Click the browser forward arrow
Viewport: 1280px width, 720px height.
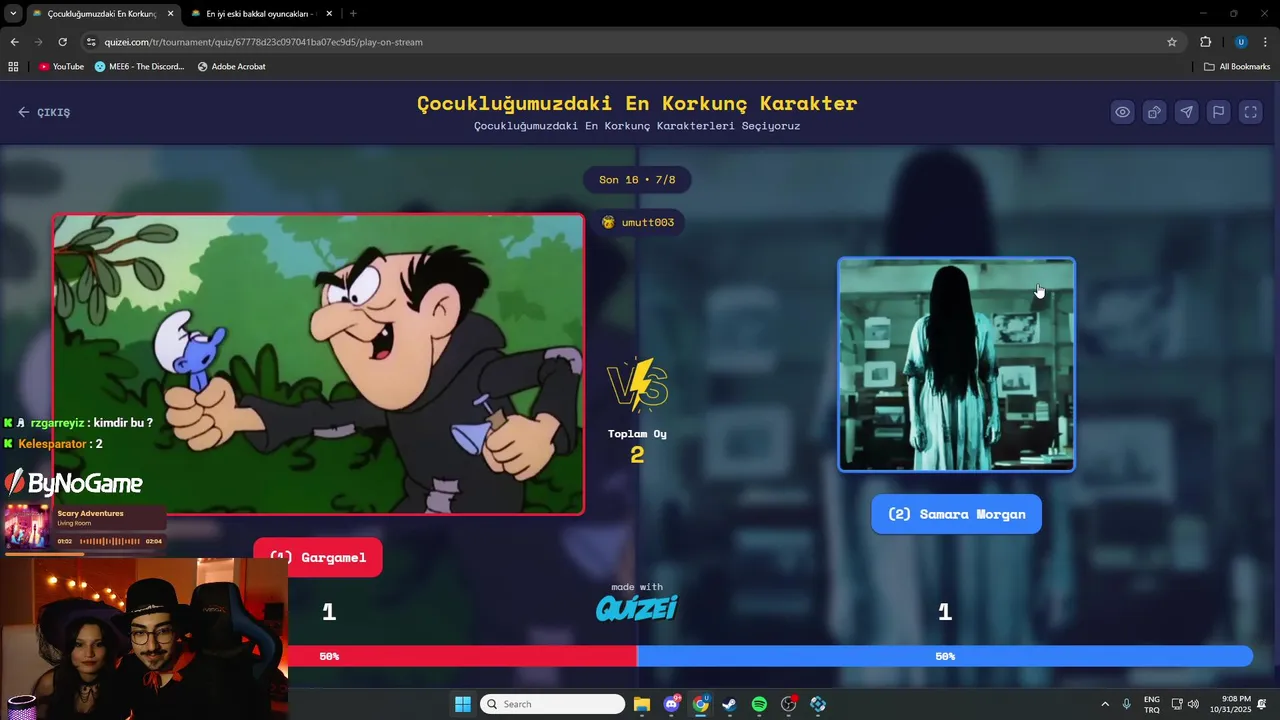pyautogui.click(x=39, y=42)
